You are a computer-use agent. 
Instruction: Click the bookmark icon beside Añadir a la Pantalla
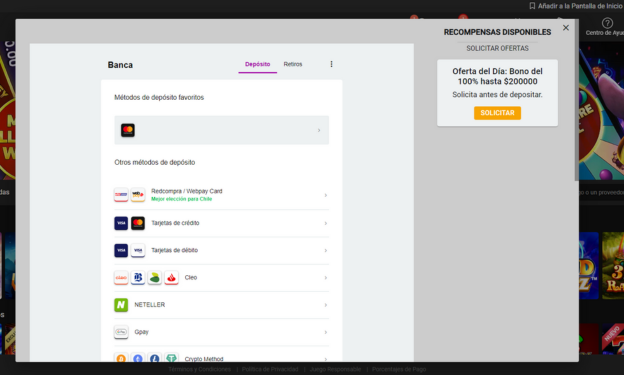coord(532,6)
